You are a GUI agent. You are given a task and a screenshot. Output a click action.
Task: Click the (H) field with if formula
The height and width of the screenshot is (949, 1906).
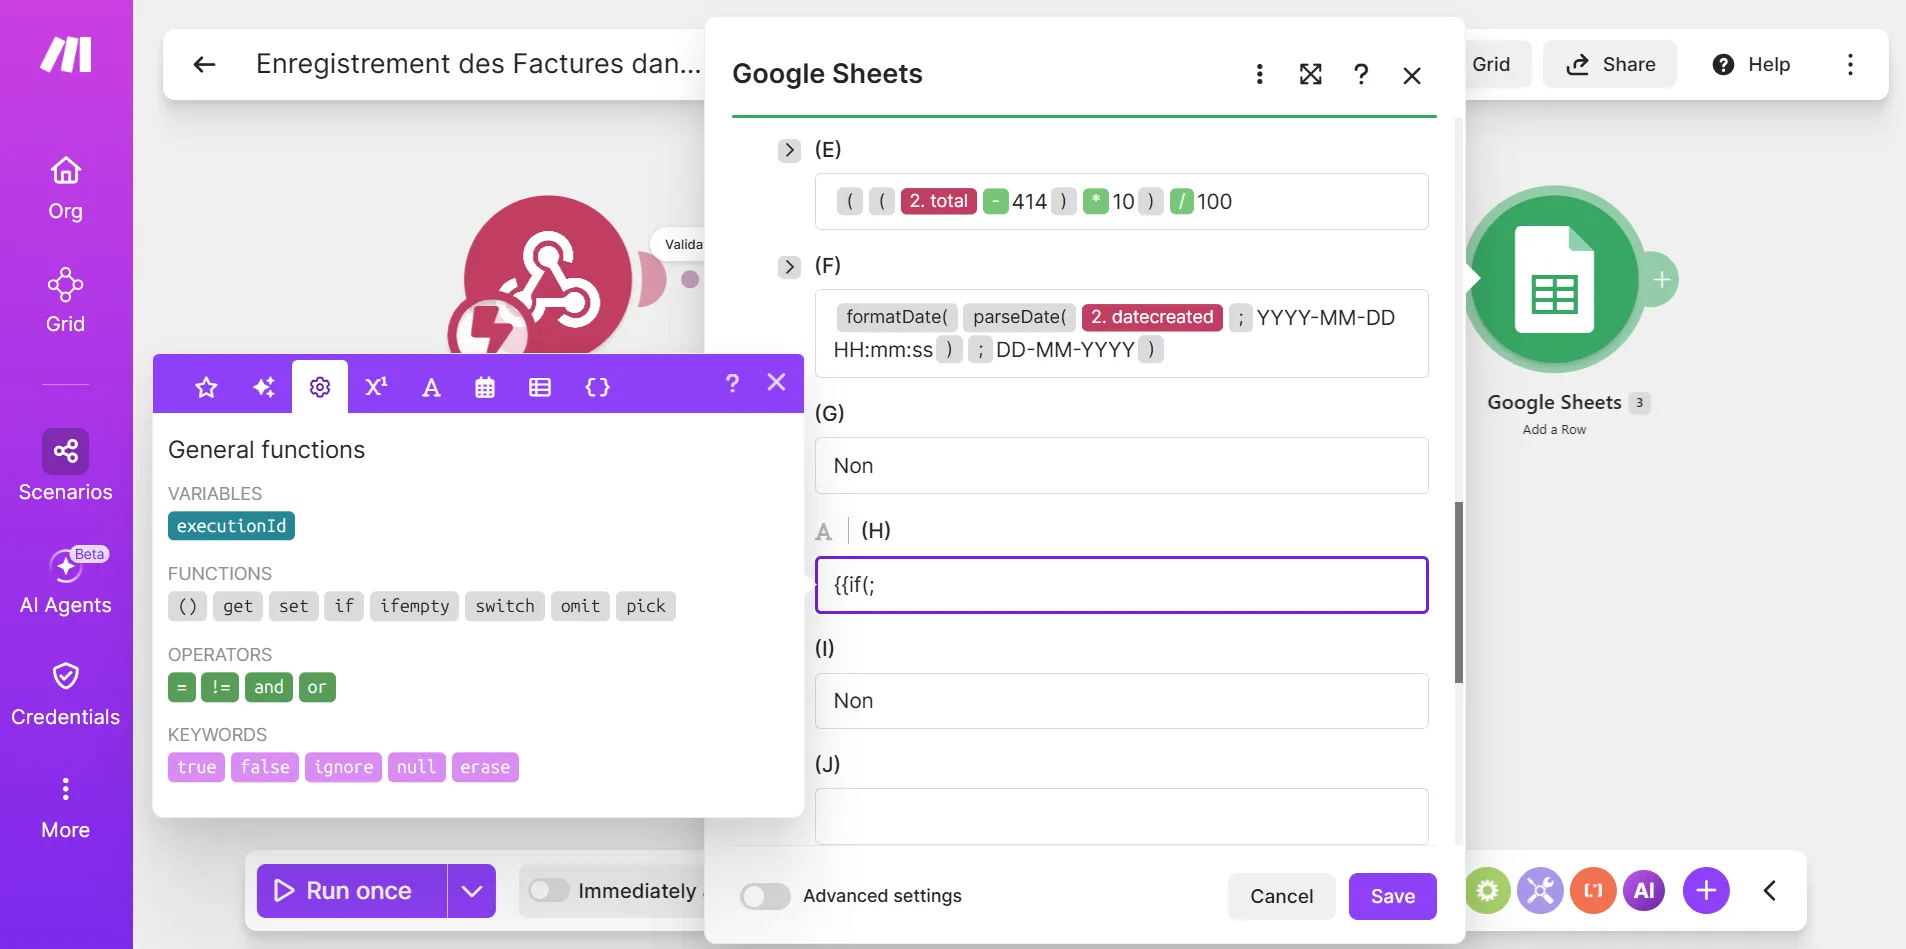click(1121, 585)
